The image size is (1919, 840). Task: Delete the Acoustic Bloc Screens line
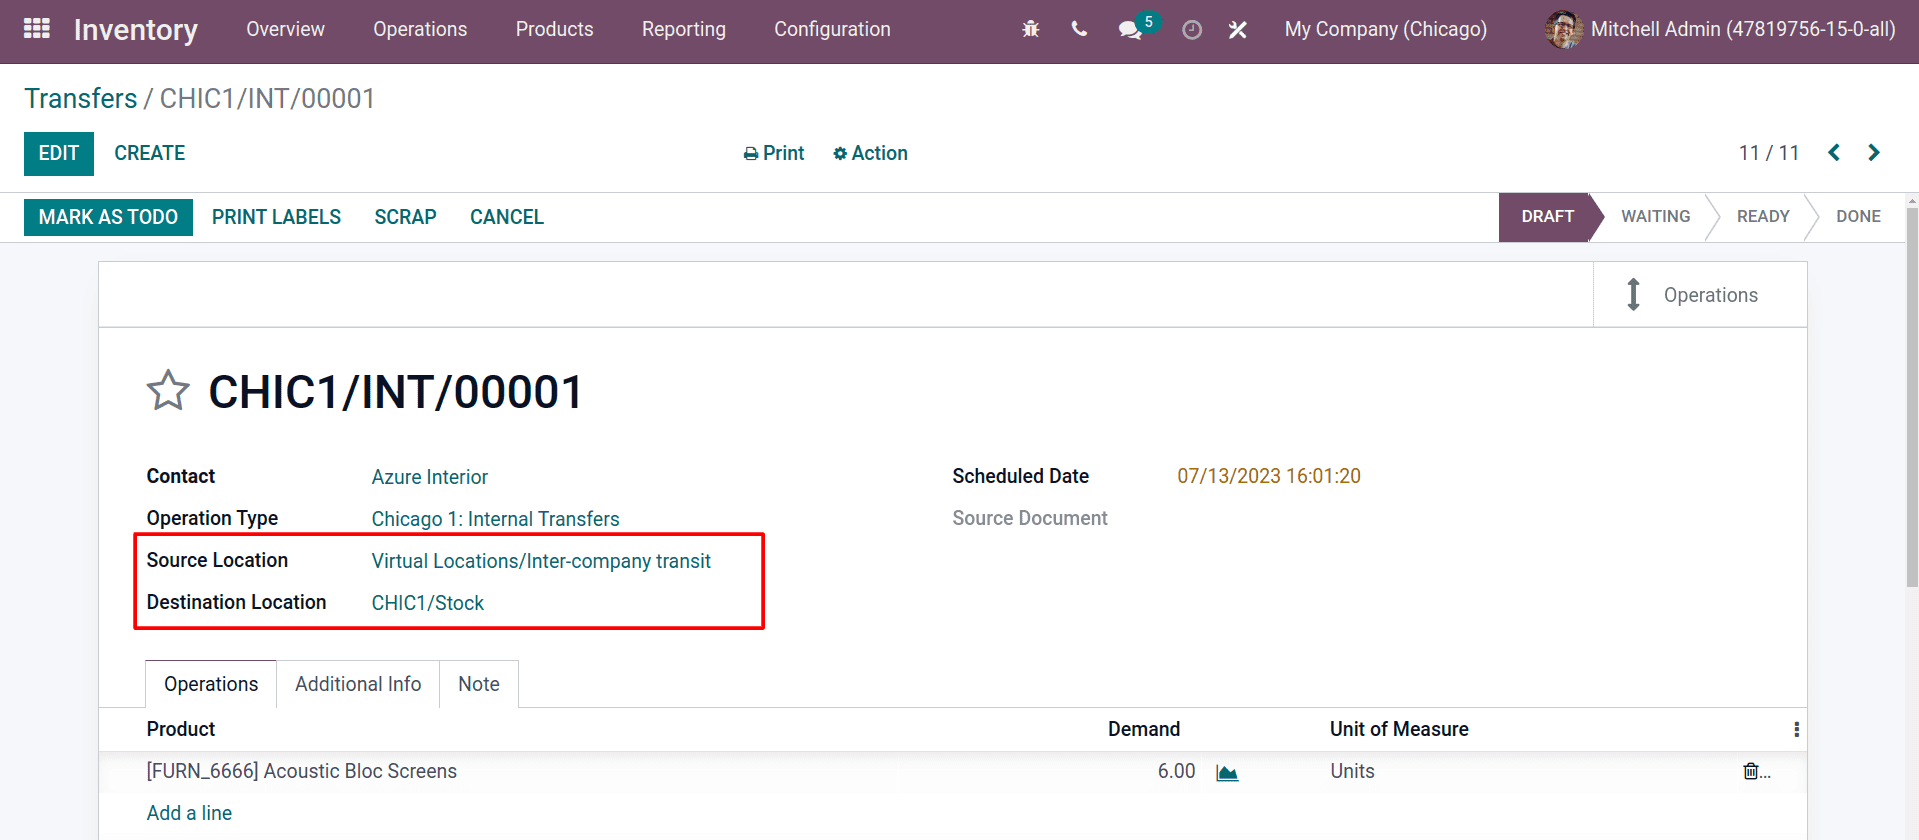click(1751, 771)
